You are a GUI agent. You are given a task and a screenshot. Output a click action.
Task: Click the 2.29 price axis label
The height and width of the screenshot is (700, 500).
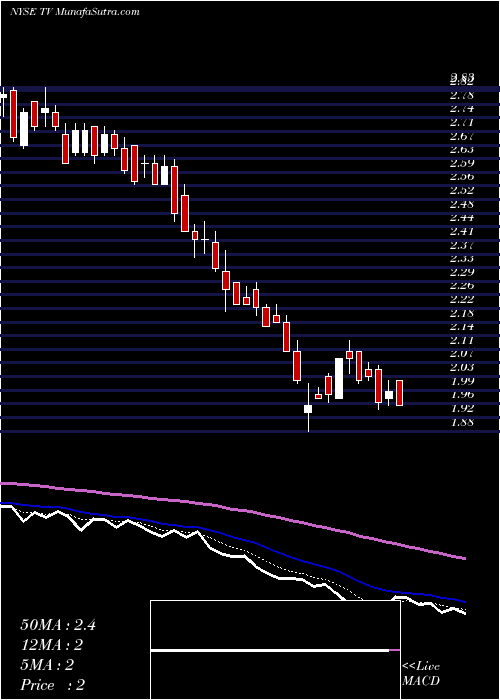(462, 272)
